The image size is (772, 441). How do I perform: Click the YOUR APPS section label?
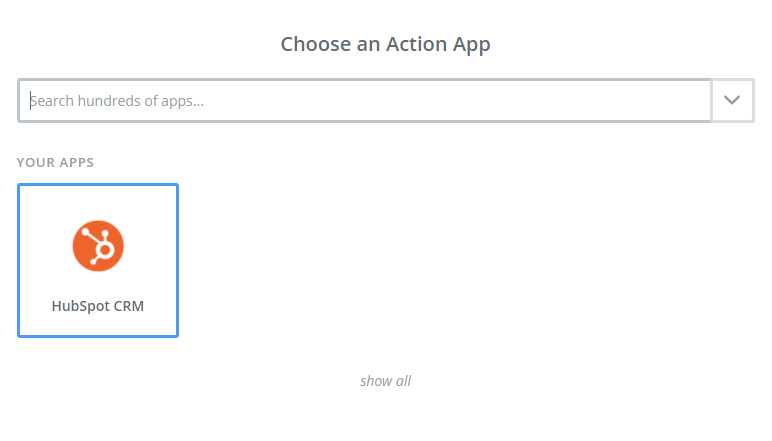(x=56, y=162)
